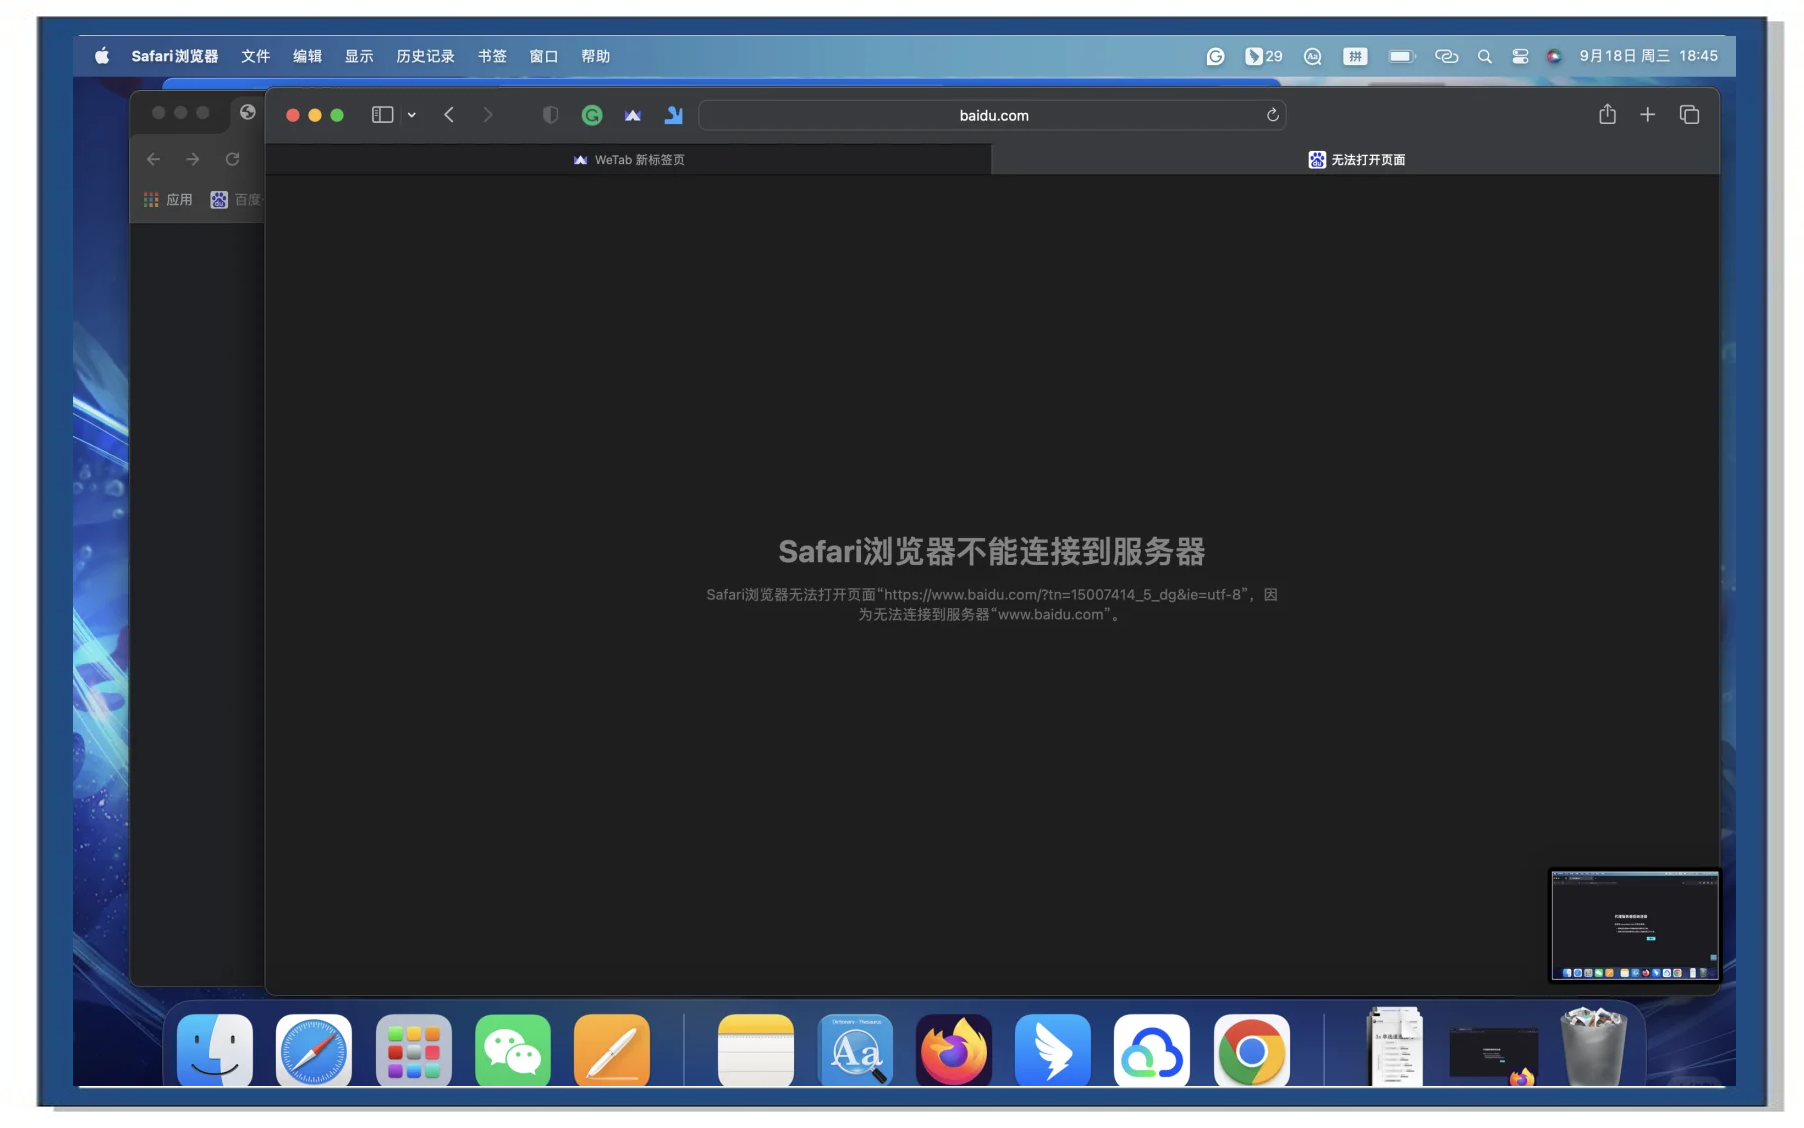Viewport: 1804px width, 1128px height.
Task: Click the menu bar icon showing 29
Action: tap(1263, 56)
